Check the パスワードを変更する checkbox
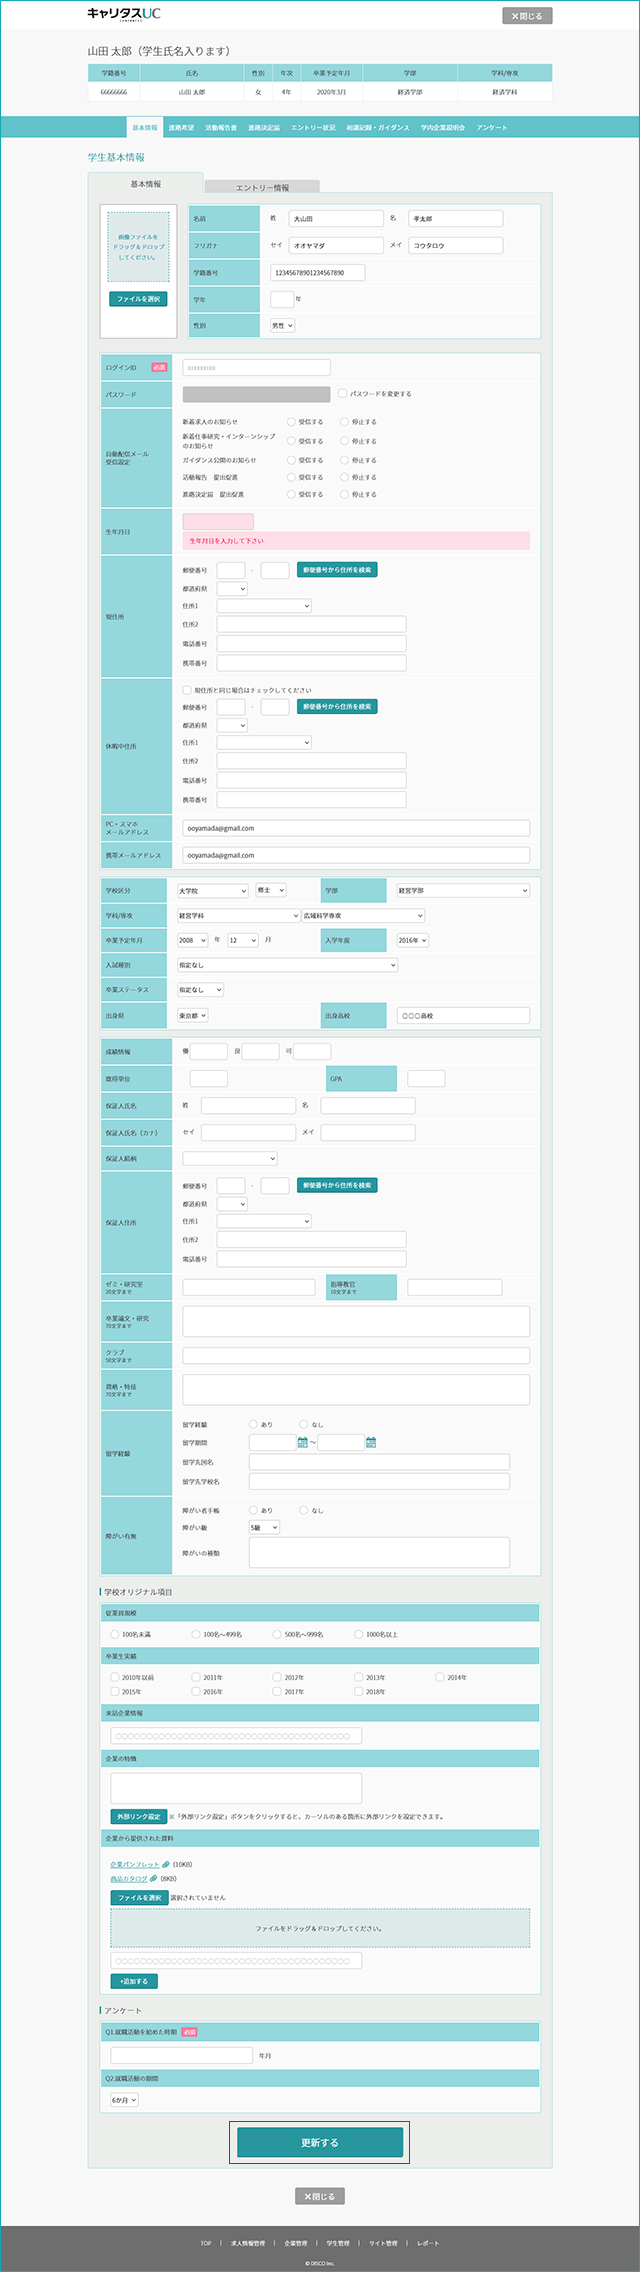 tap(342, 393)
